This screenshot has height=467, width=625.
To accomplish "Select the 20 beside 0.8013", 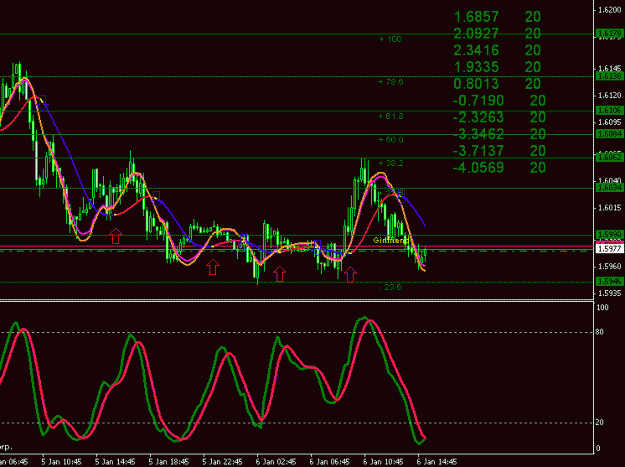I will click(x=533, y=84).
